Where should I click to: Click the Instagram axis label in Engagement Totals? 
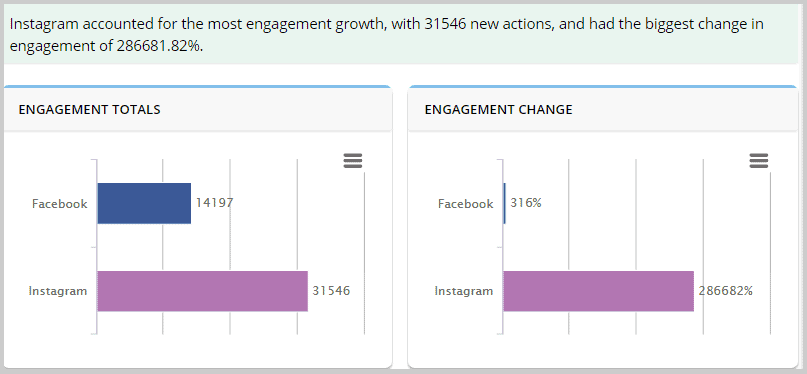tap(58, 291)
